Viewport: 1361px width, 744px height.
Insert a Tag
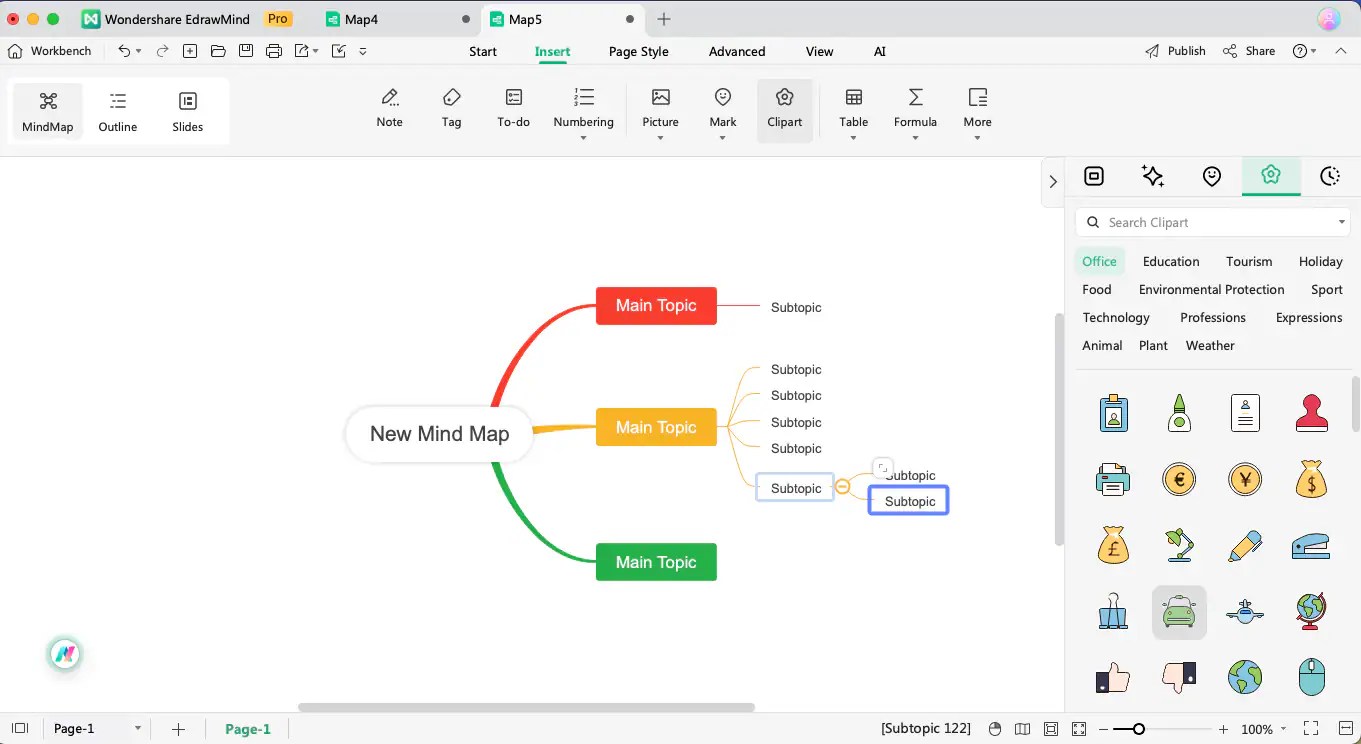(452, 108)
